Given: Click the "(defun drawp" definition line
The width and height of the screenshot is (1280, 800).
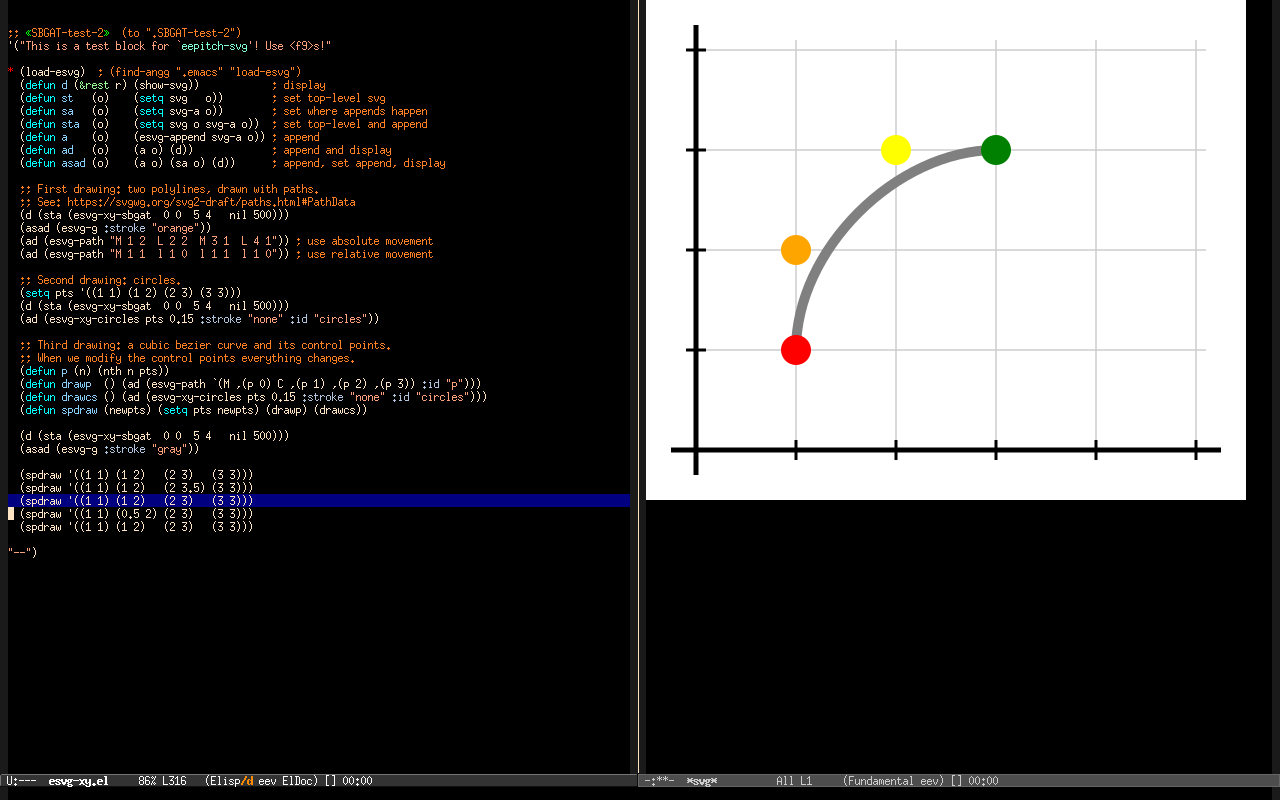Looking at the screenshot, I should pyautogui.click(x=250, y=384).
